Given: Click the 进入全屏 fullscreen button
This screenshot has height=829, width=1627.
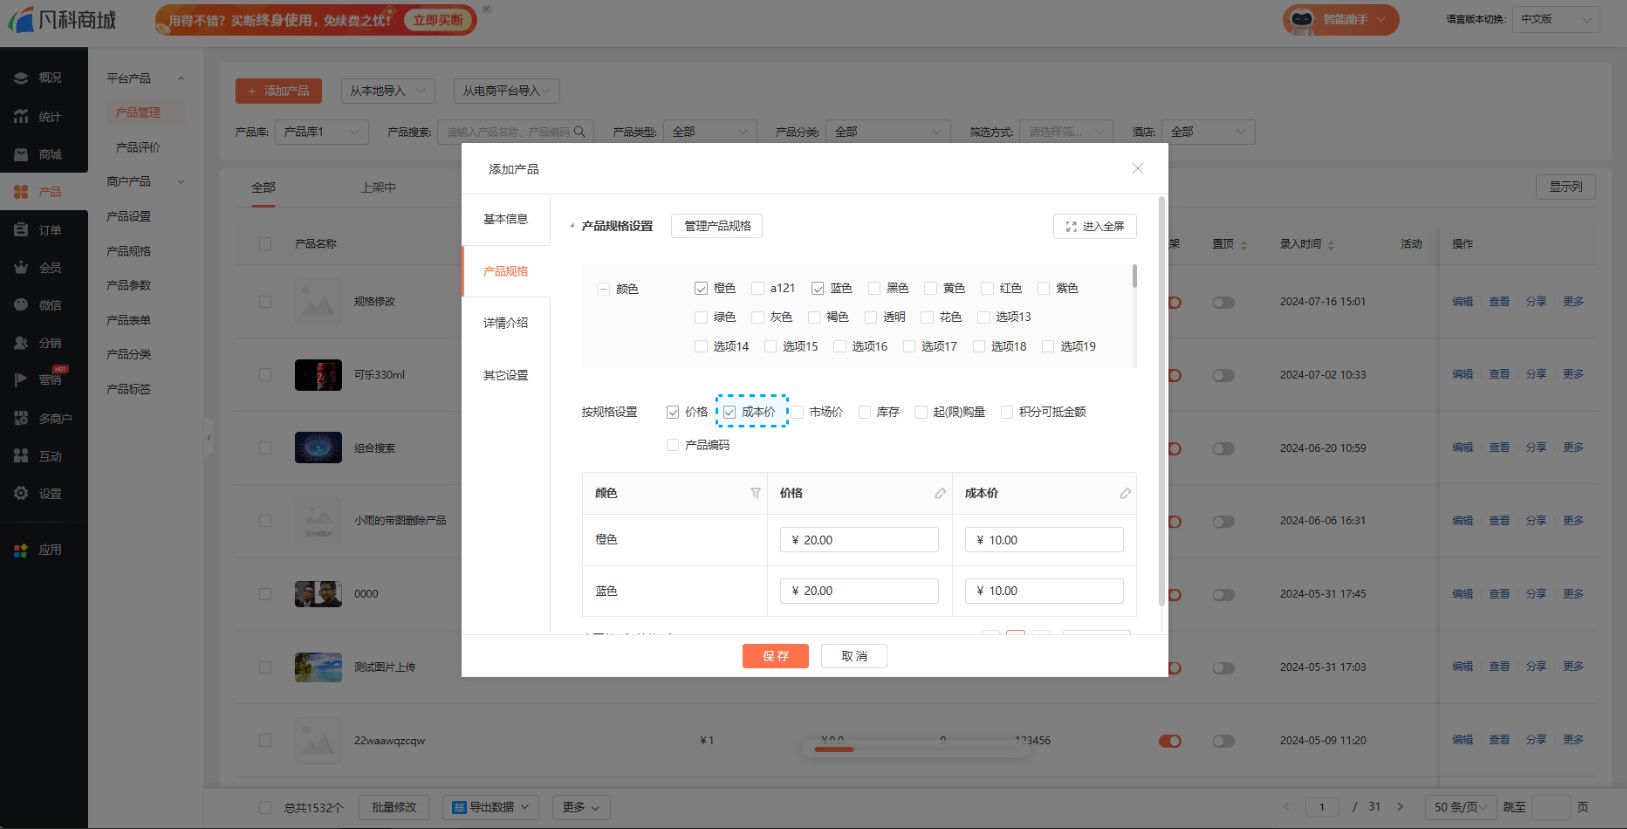Looking at the screenshot, I should 1095,226.
